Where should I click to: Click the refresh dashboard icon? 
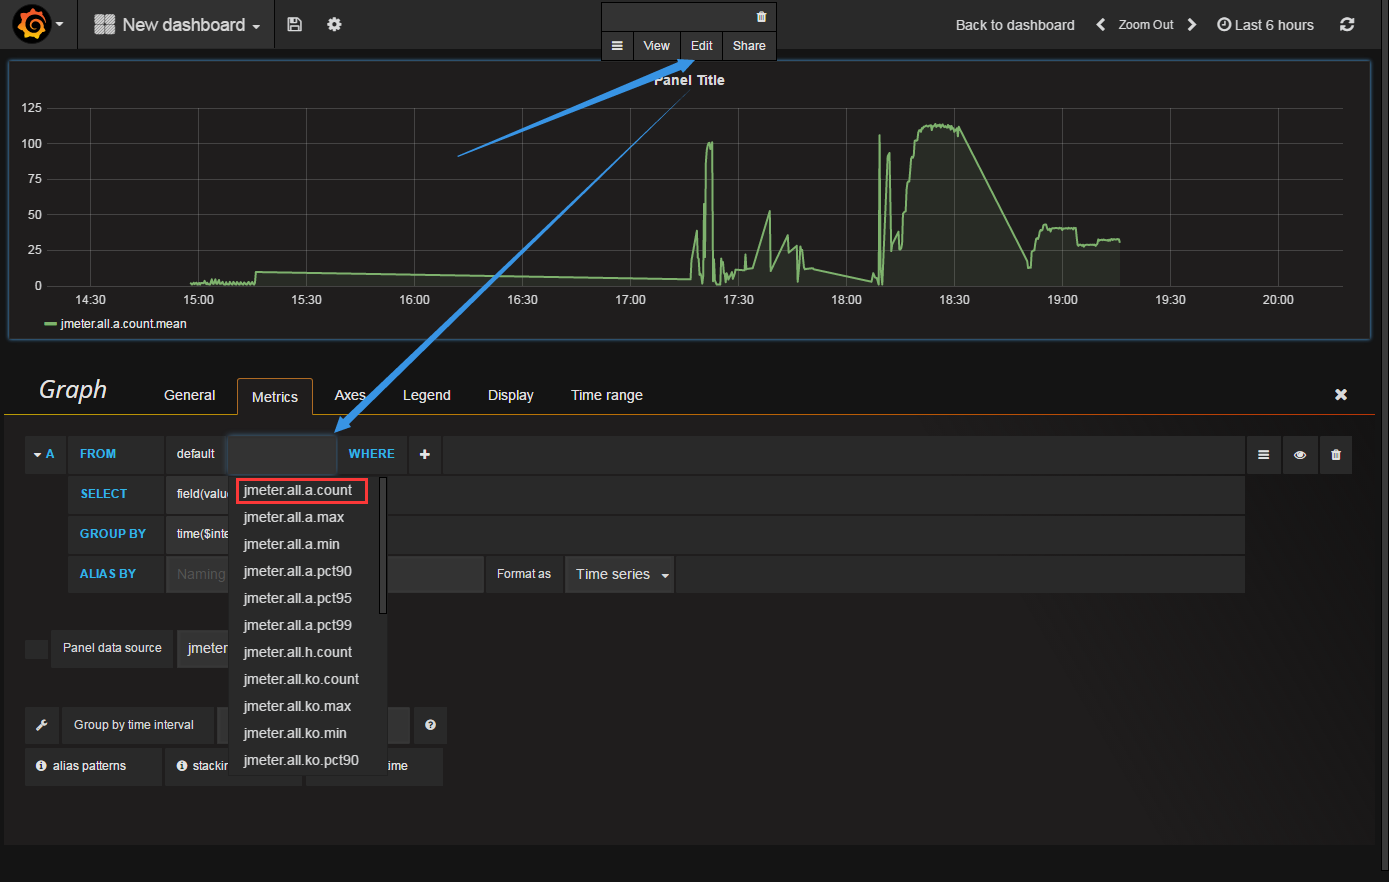1347,24
